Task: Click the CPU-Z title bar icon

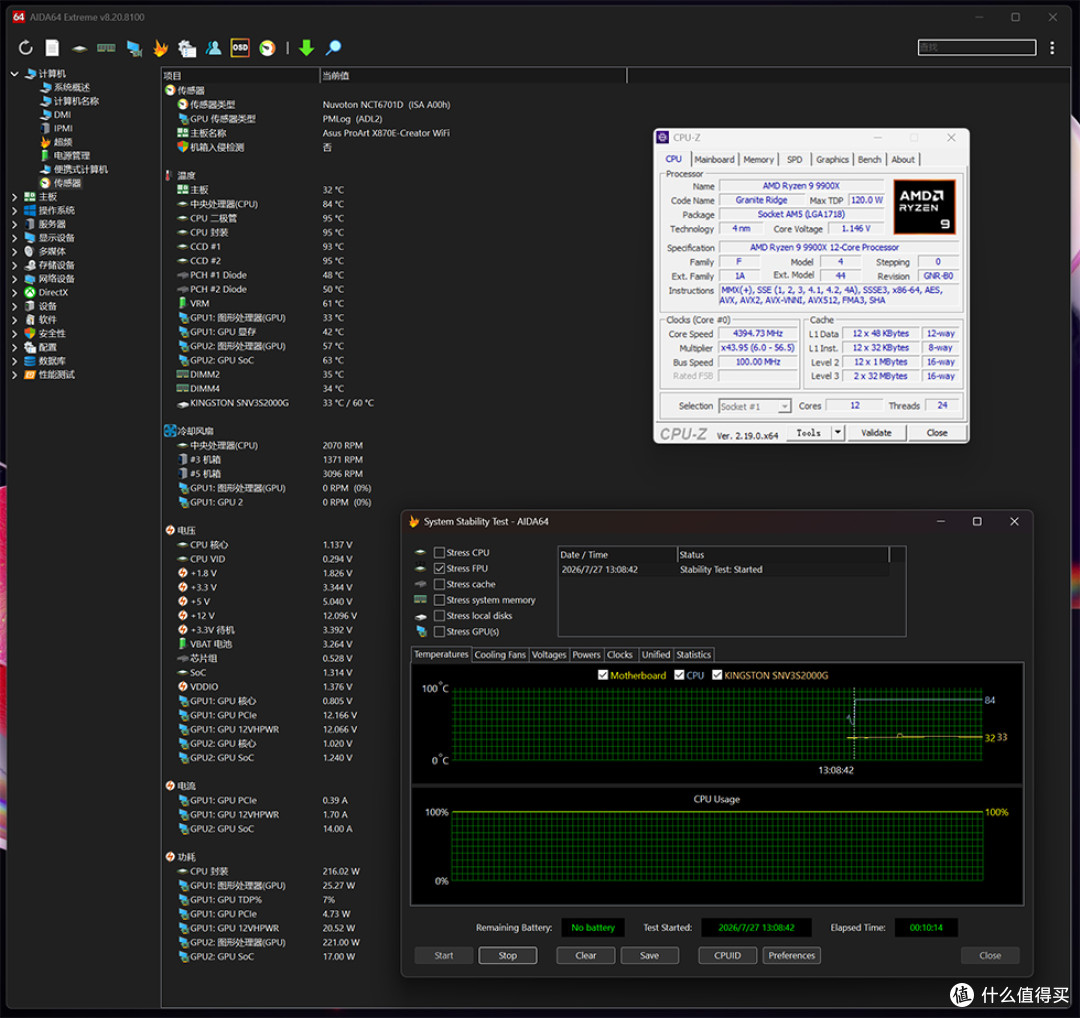Action: point(663,137)
